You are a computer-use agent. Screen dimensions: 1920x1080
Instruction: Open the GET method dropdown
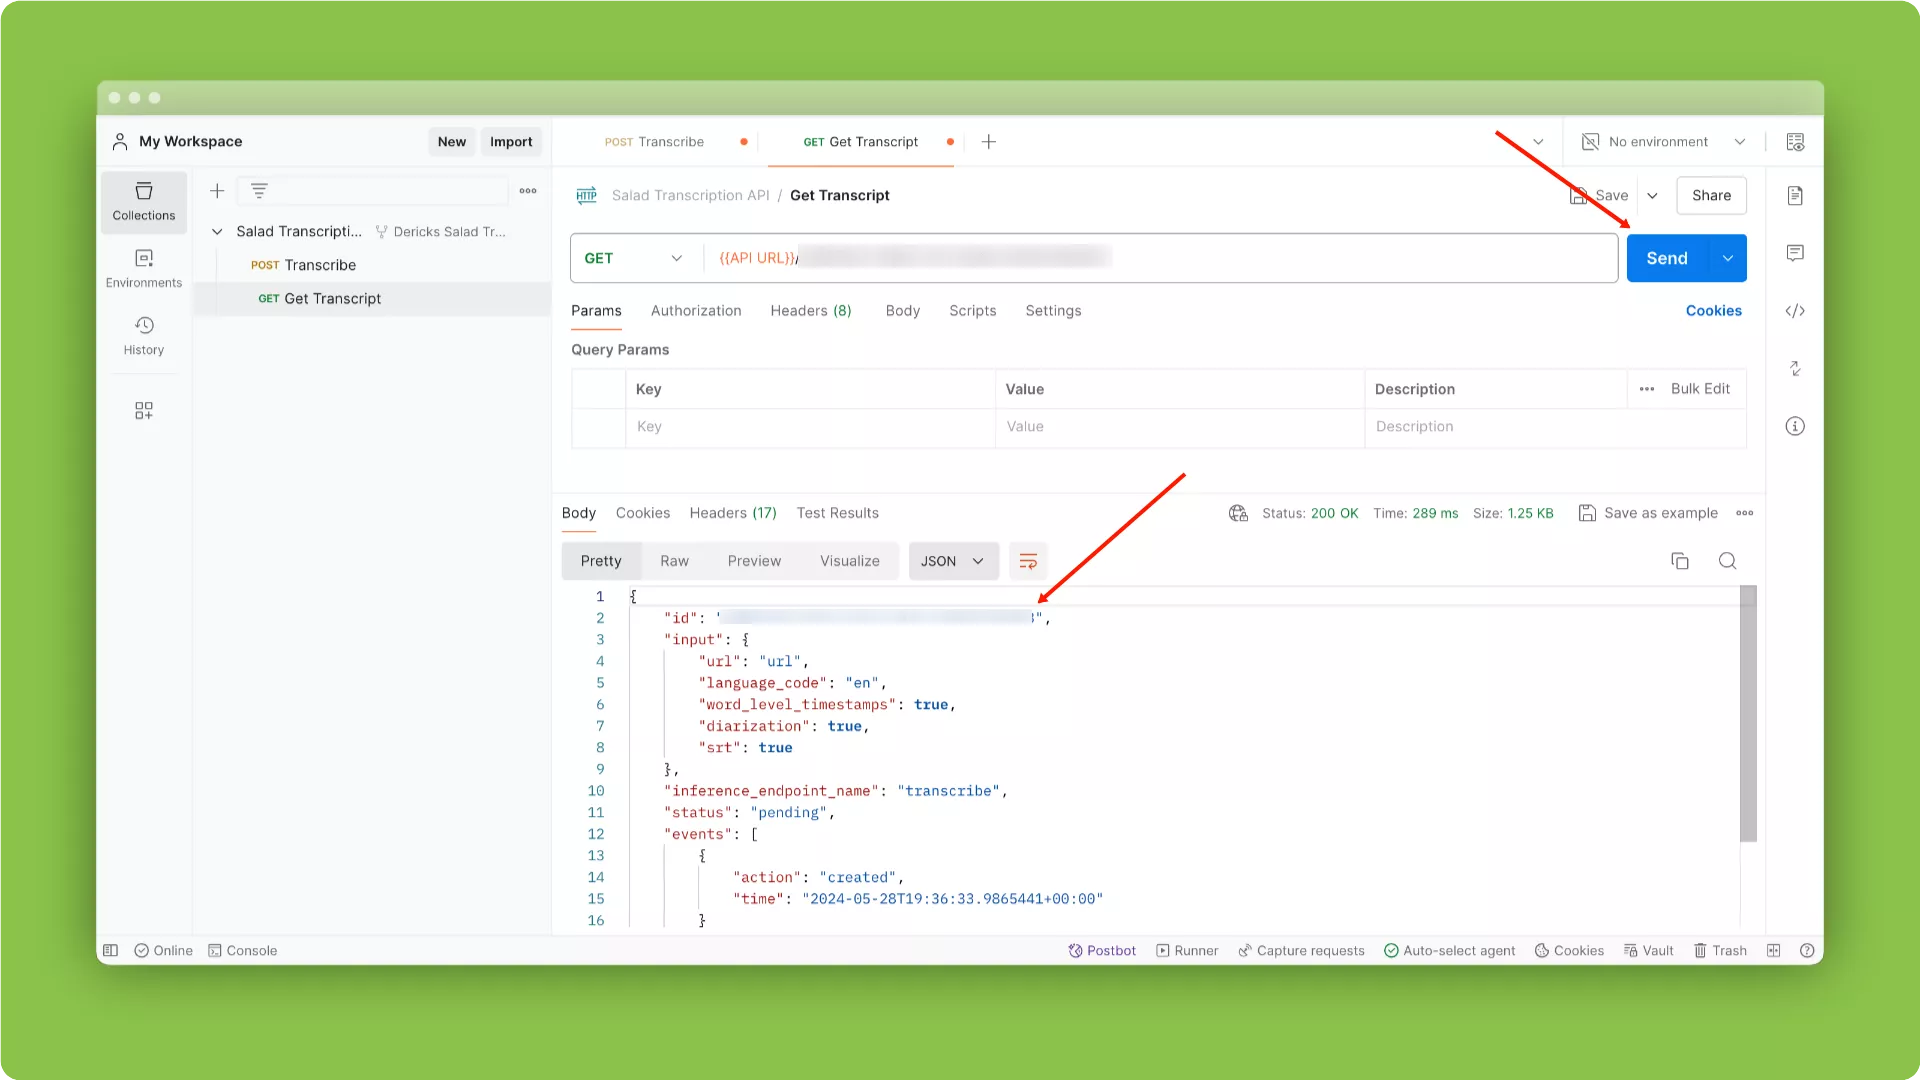pyautogui.click(x=633, y=258)
